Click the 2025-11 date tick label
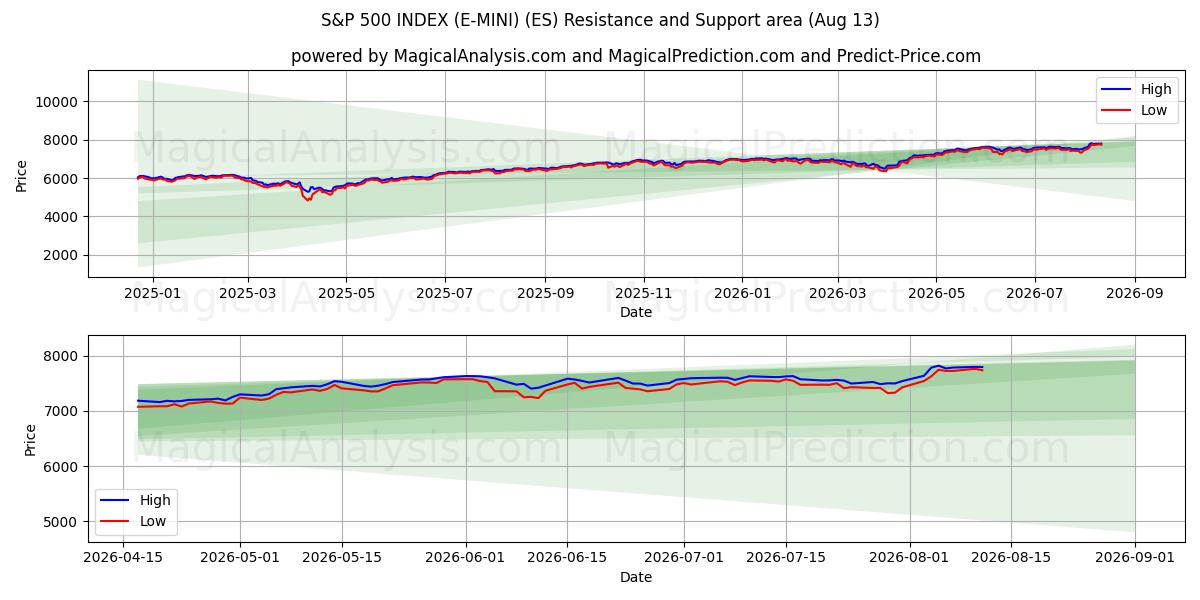 pyautogui.click(x=643, y=293)
